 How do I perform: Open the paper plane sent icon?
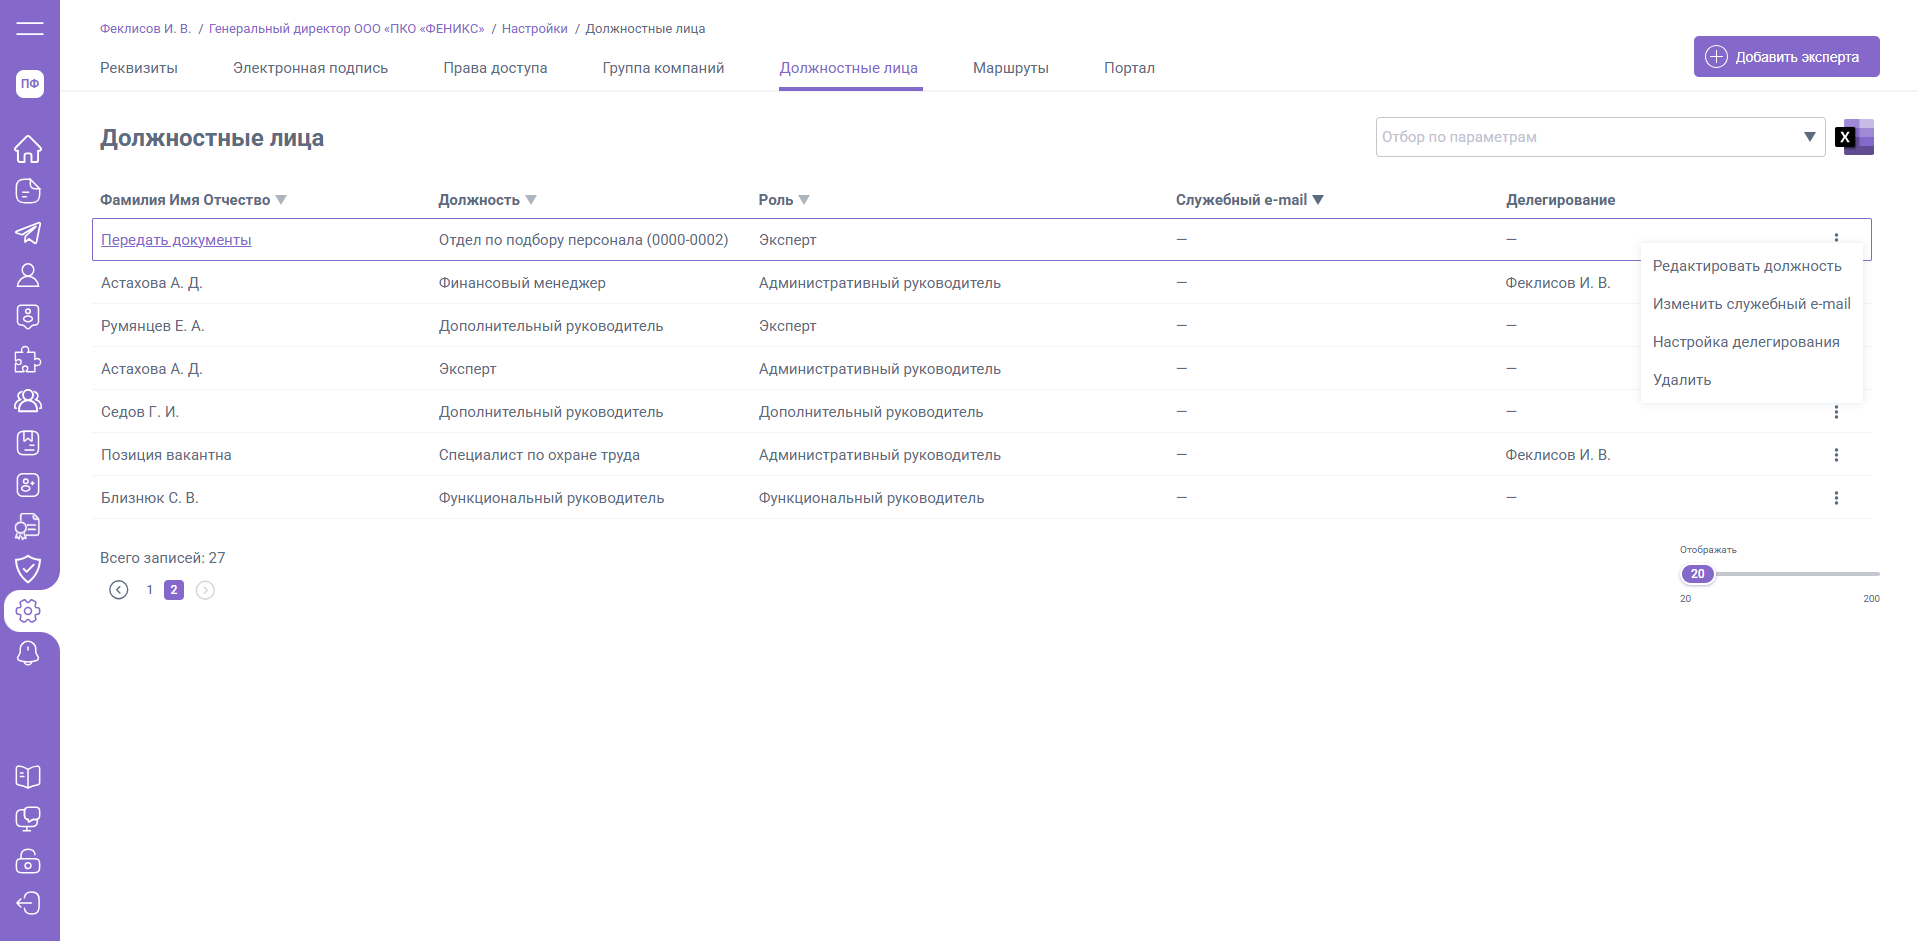pos(28,233)
